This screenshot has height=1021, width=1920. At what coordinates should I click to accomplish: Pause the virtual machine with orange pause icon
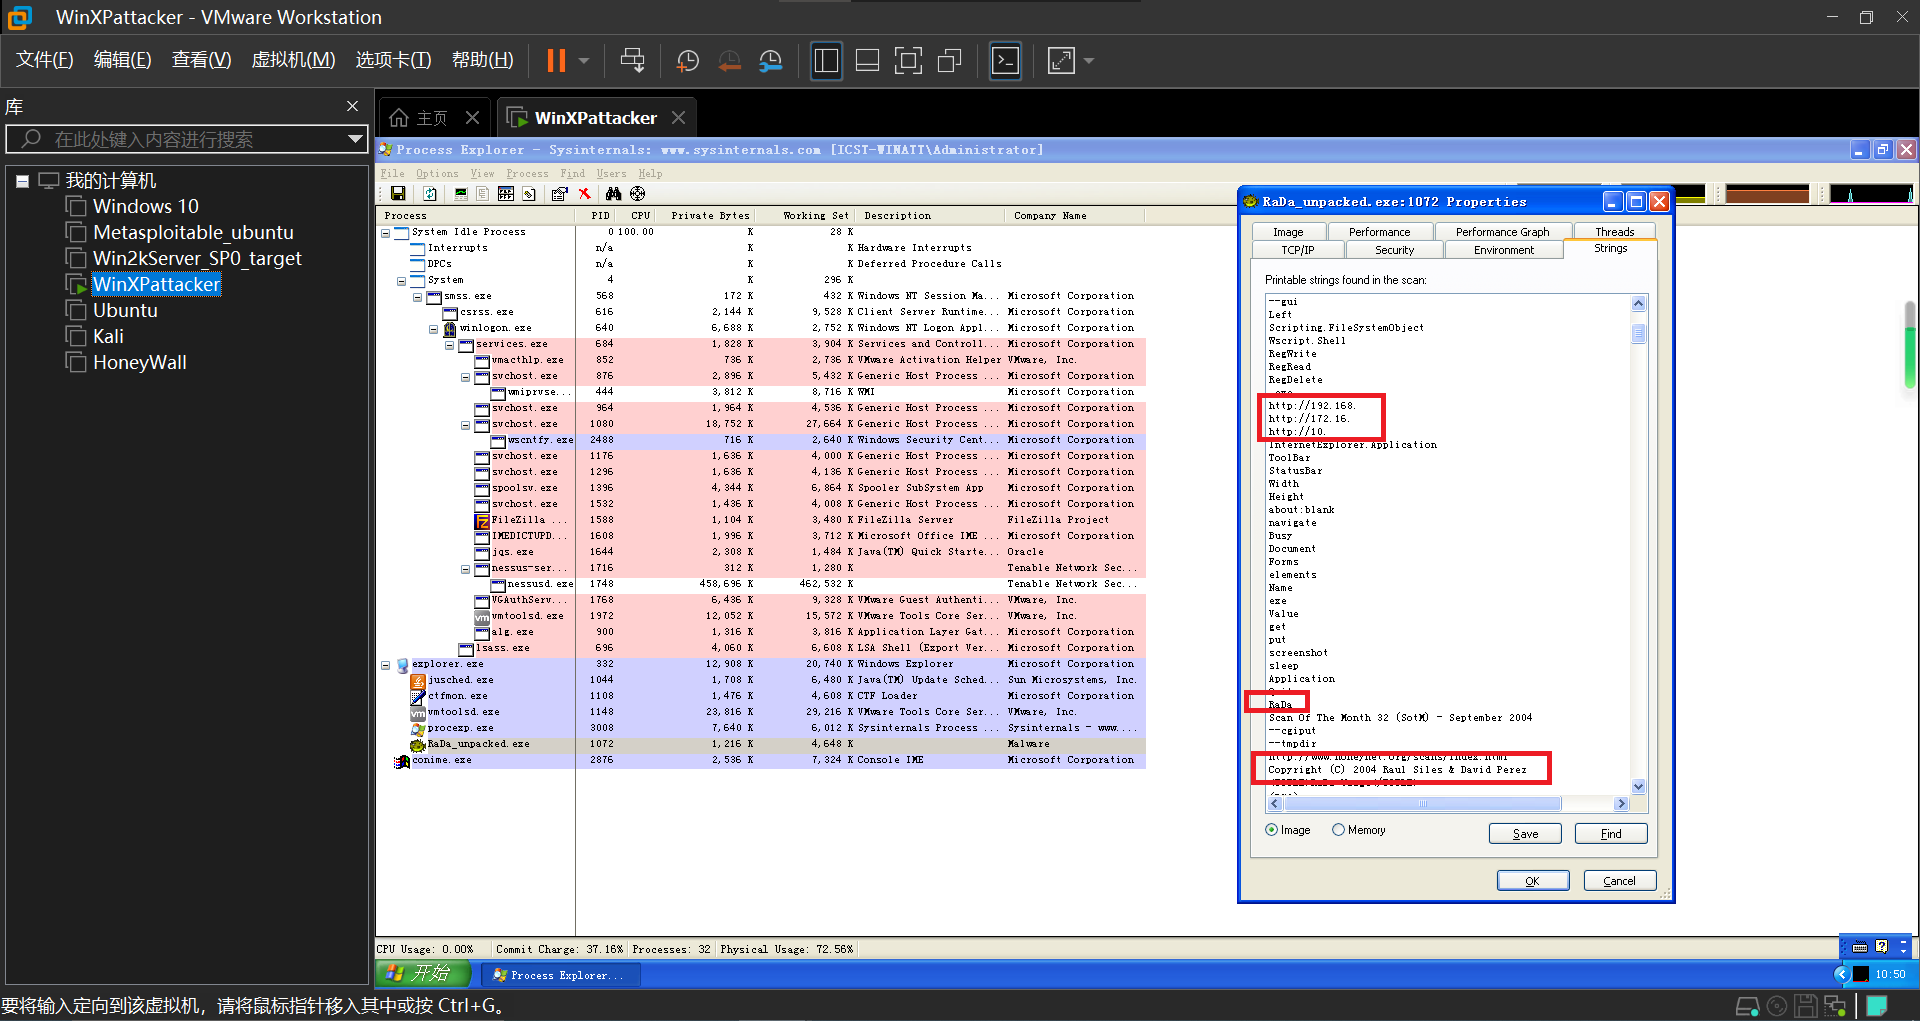coord(556,61)
